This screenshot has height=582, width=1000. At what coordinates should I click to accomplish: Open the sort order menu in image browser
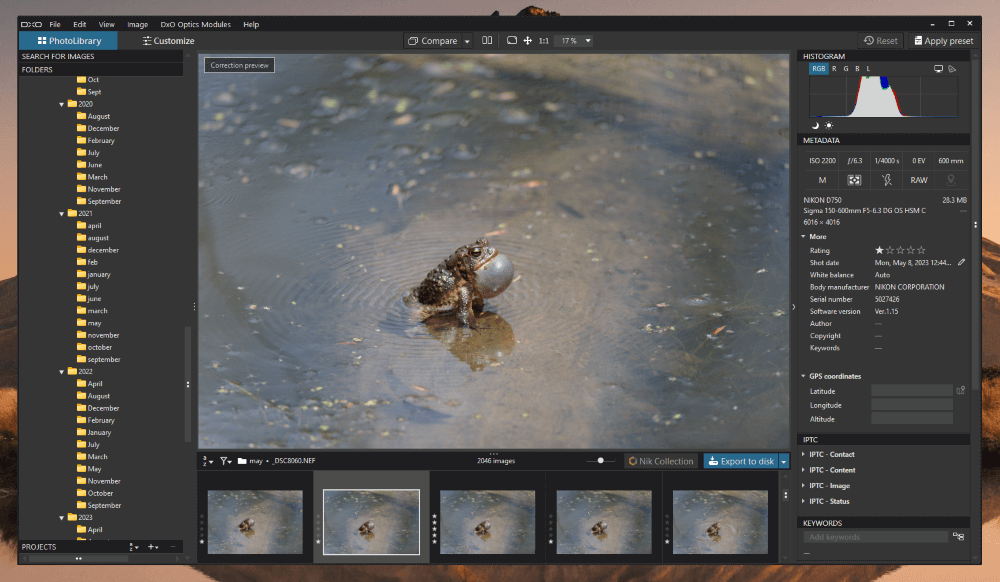pos(208,460)
